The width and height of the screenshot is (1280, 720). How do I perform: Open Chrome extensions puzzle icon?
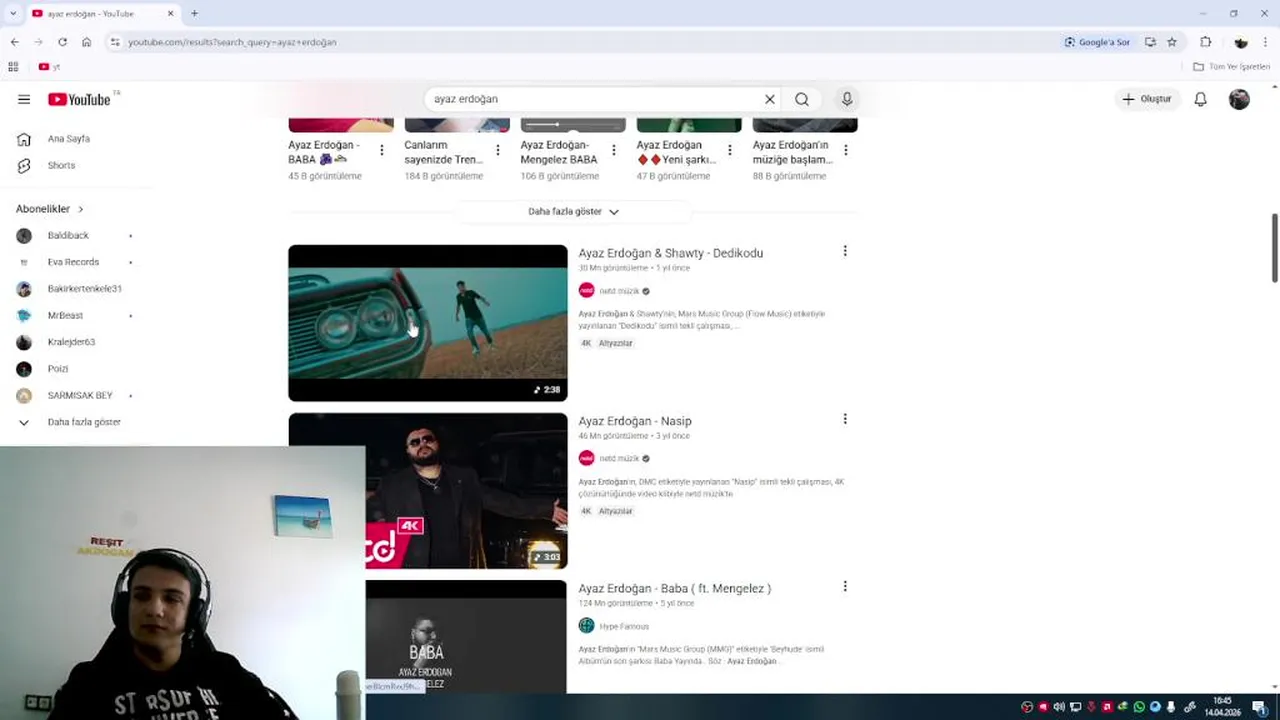(x=1205, y=42)
